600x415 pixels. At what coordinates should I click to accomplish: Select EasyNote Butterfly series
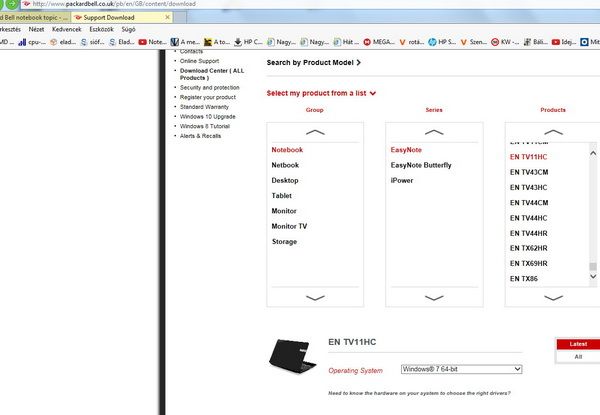[421, 165]
